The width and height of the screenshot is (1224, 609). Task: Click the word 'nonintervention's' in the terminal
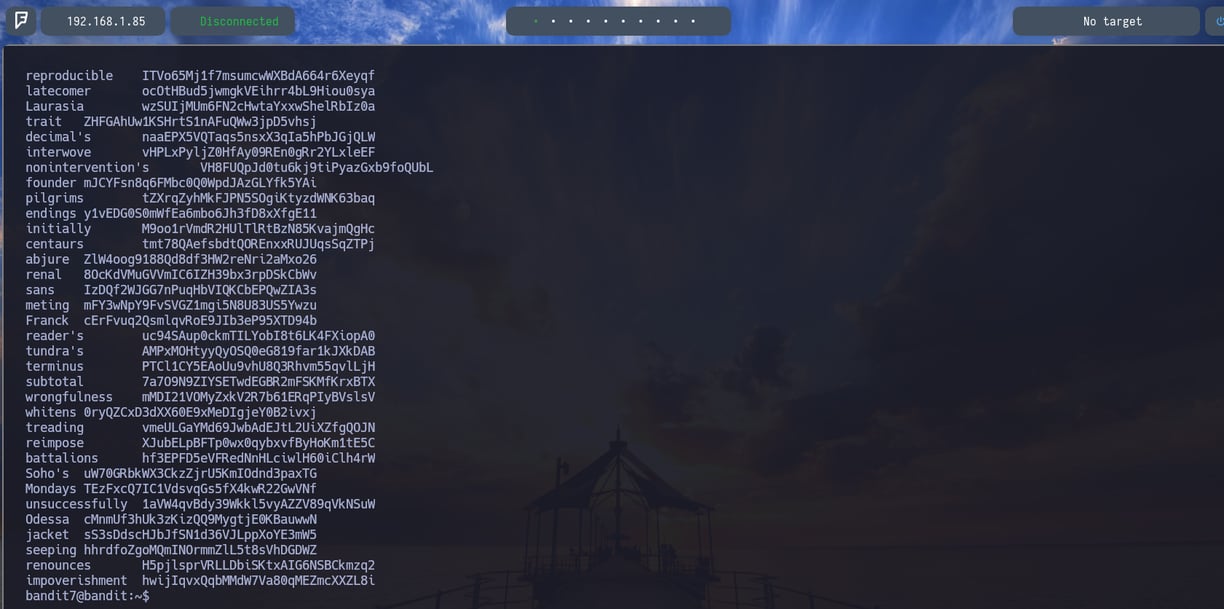click(x=87, y=168)
